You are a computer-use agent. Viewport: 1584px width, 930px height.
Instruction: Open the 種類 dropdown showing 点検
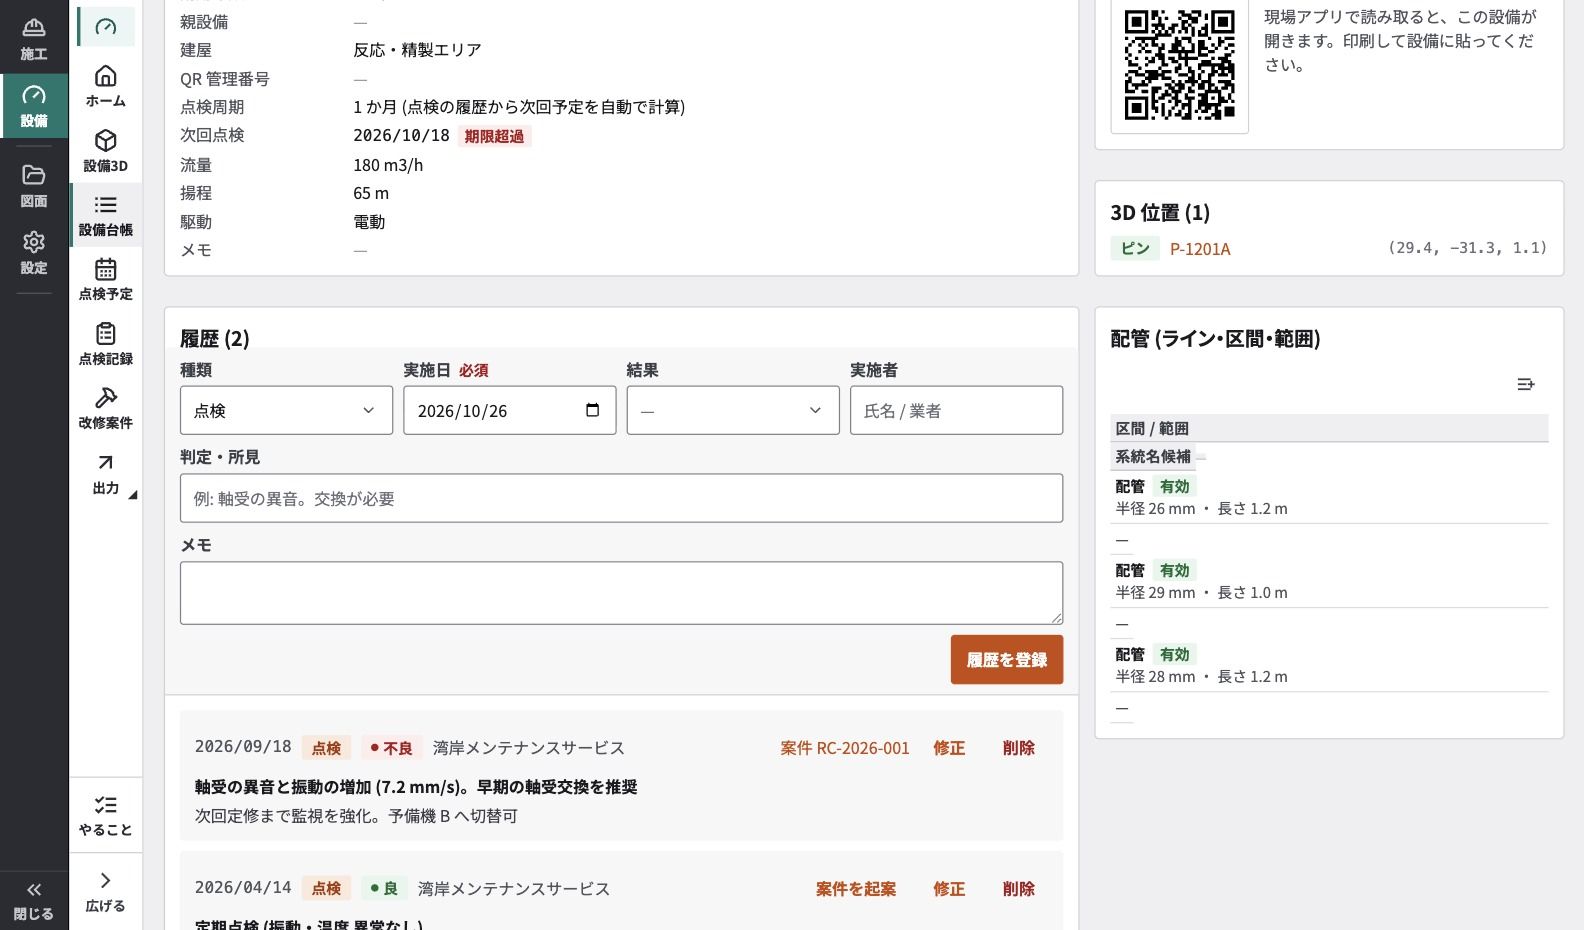click(x=286, y=410)
